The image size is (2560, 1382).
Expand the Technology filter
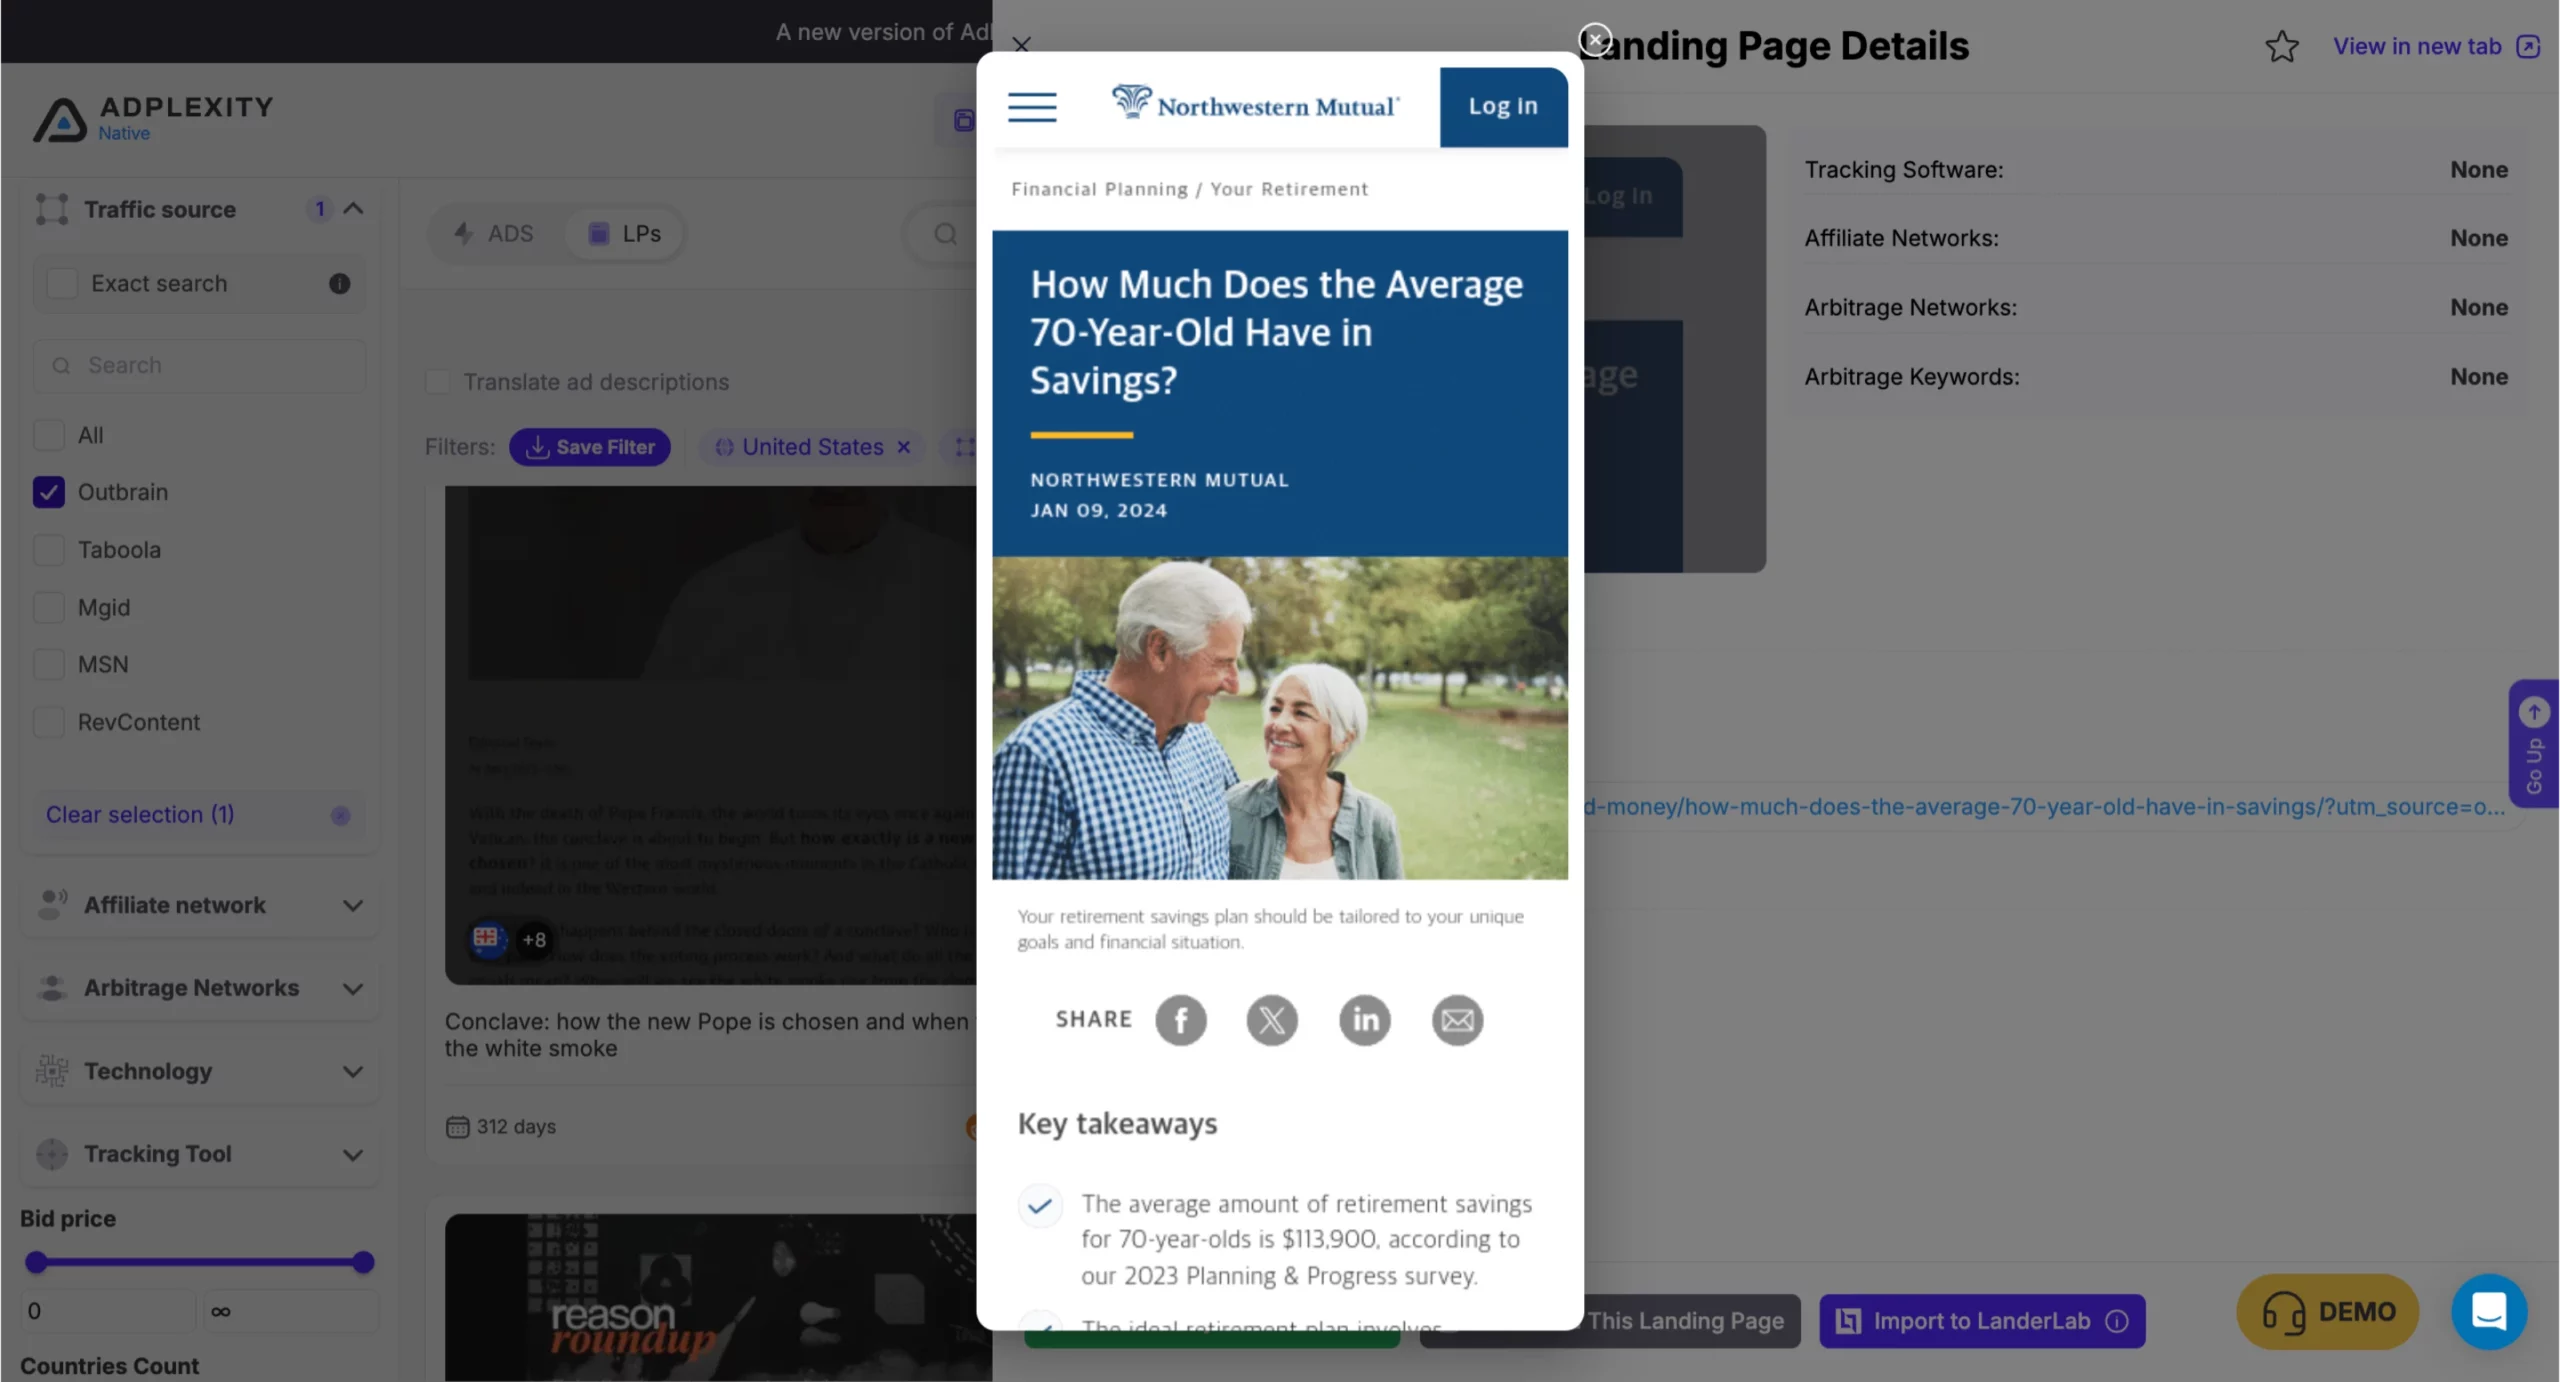pos(353,1072)
